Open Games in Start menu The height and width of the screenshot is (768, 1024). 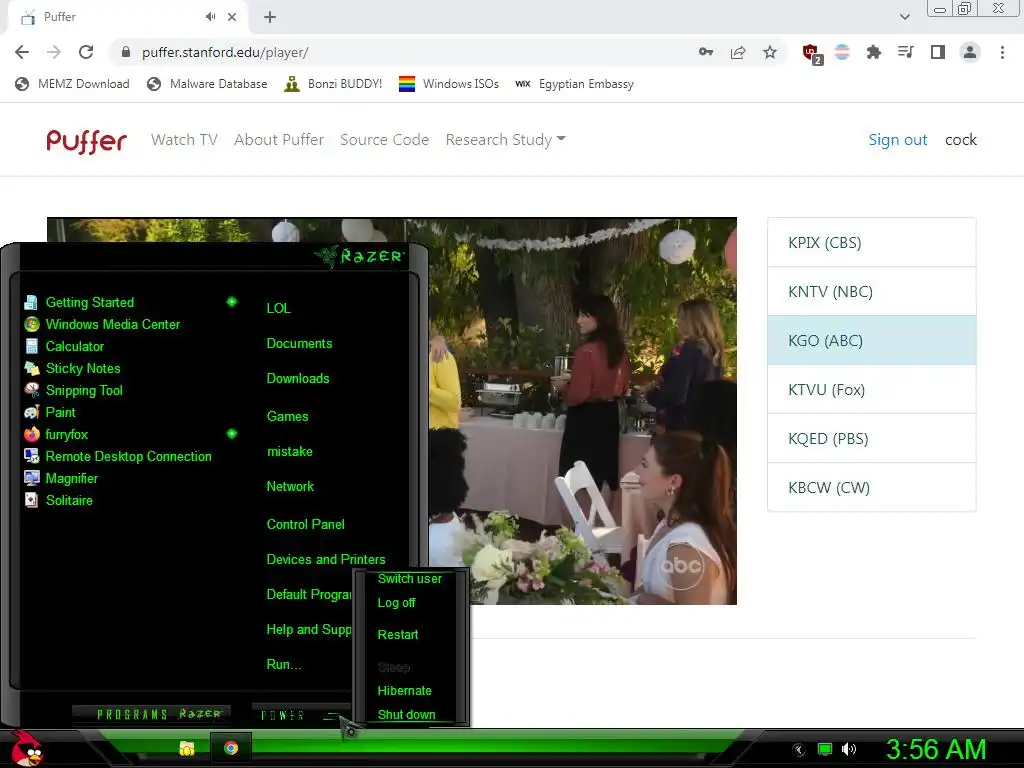click(x=287, y=417)
